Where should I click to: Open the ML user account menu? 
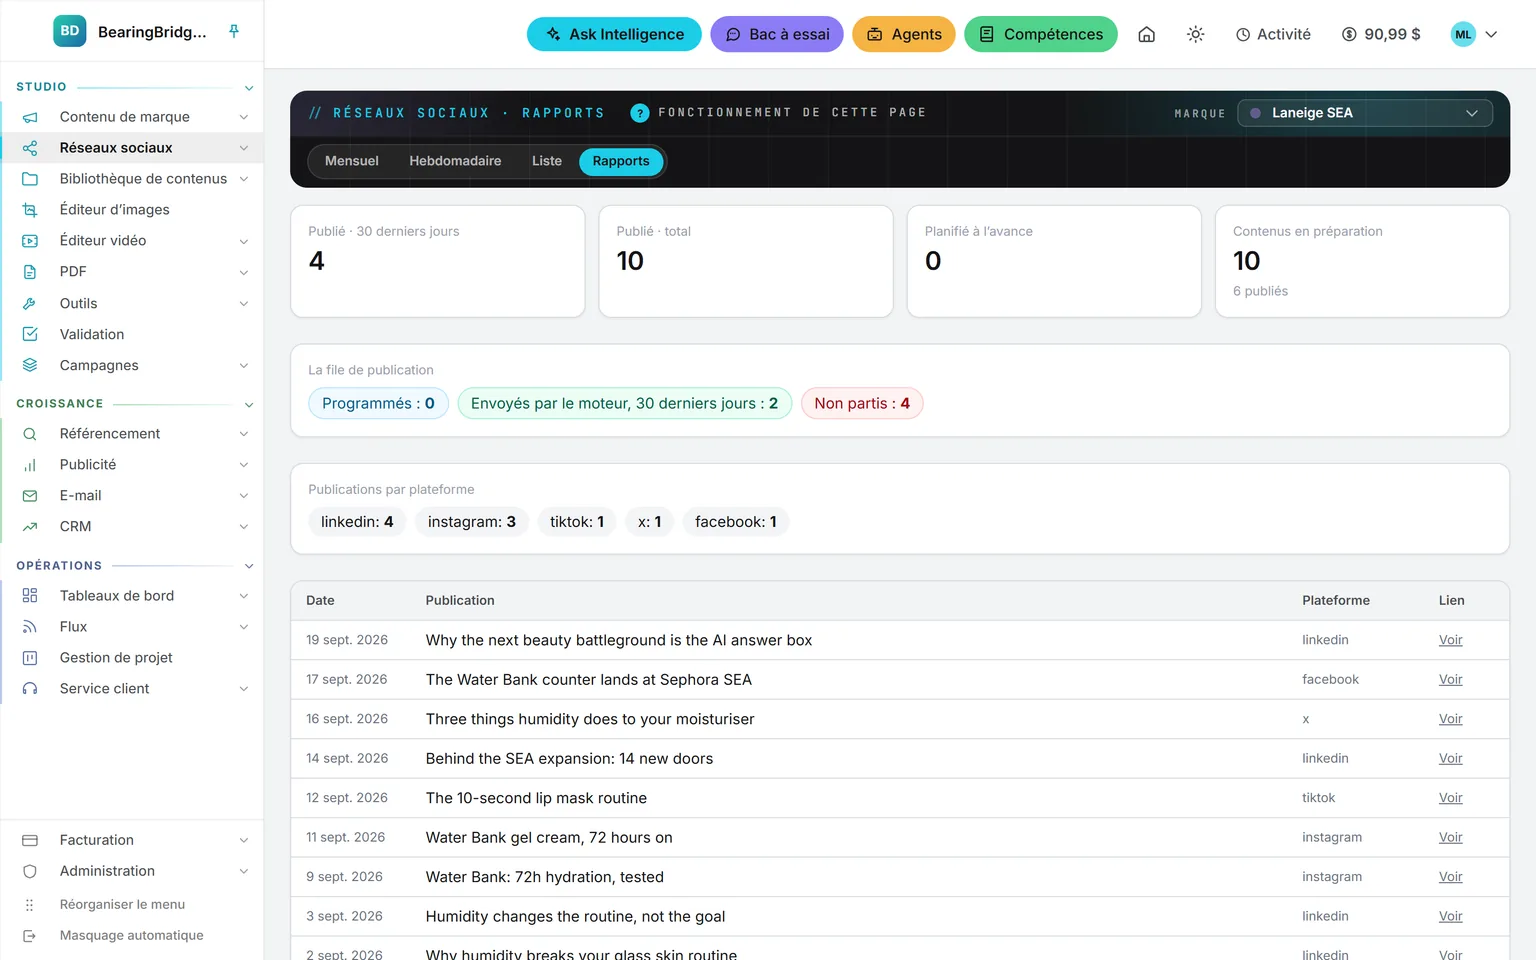point(1475,34)
